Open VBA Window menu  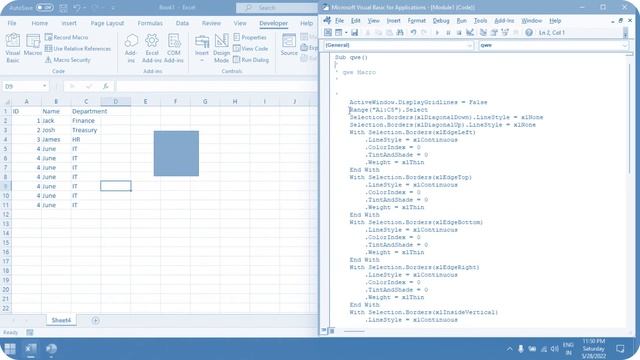pos(531,21)
